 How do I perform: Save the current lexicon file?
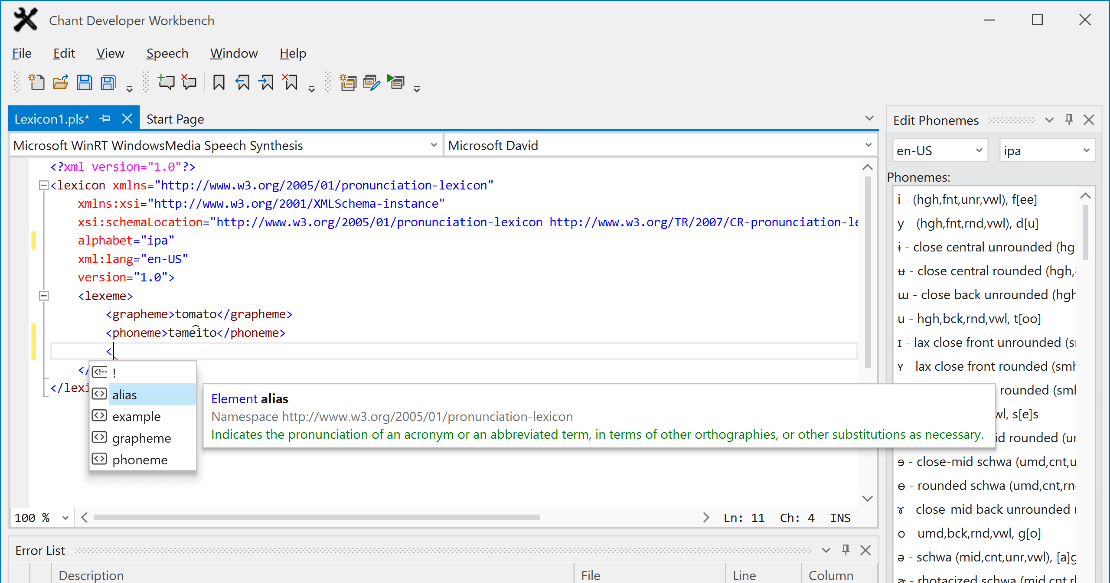click(x=84, y=82)
